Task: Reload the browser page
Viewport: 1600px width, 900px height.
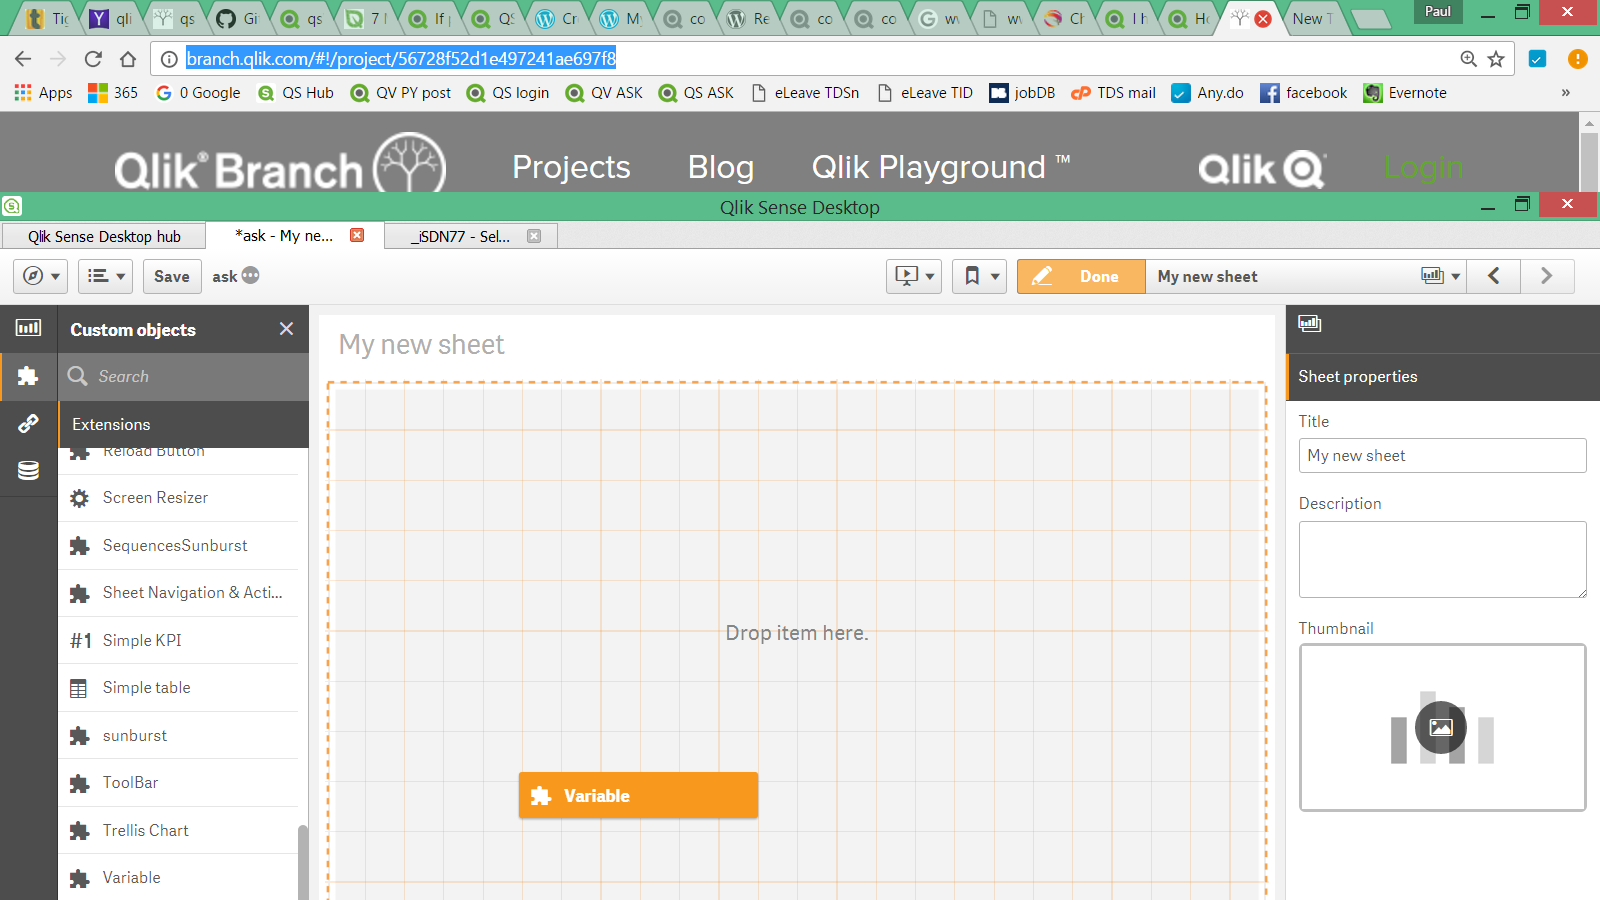Action: (x=93, y=59)
